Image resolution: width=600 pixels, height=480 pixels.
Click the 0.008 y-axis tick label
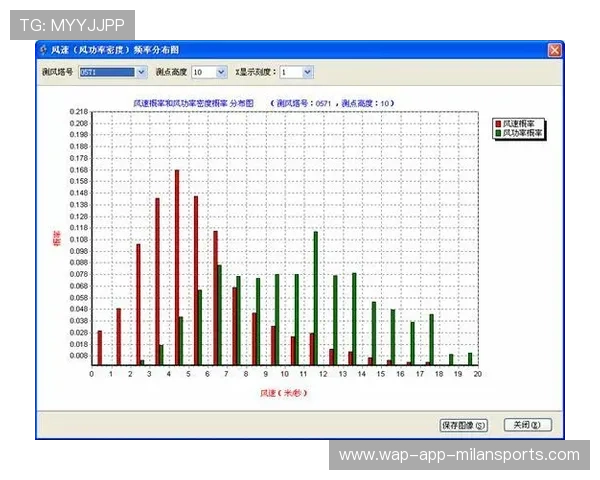(x=79, y=356)
